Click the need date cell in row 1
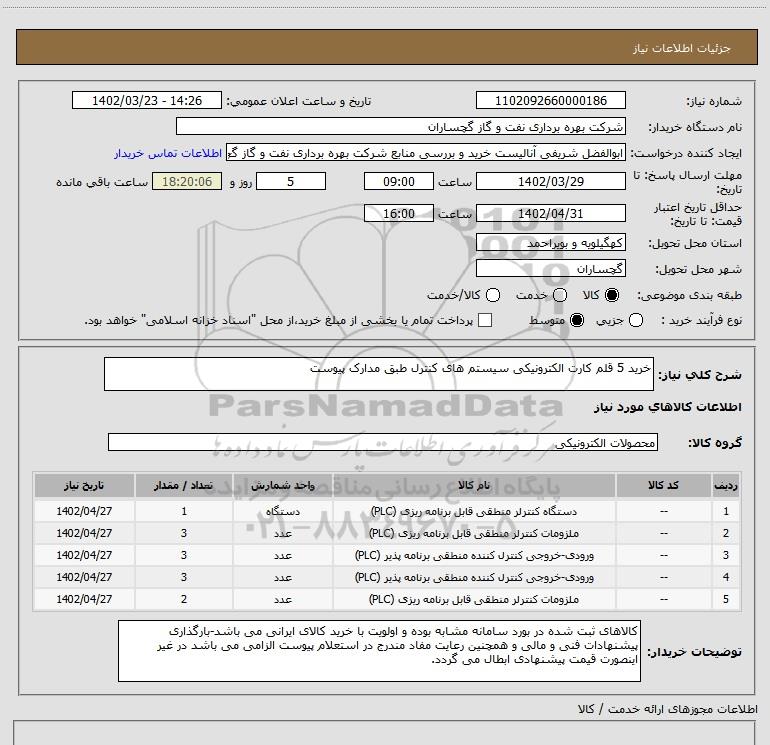Image resolution: width=770 pixels, height=745 pixels. pos(84,511)
